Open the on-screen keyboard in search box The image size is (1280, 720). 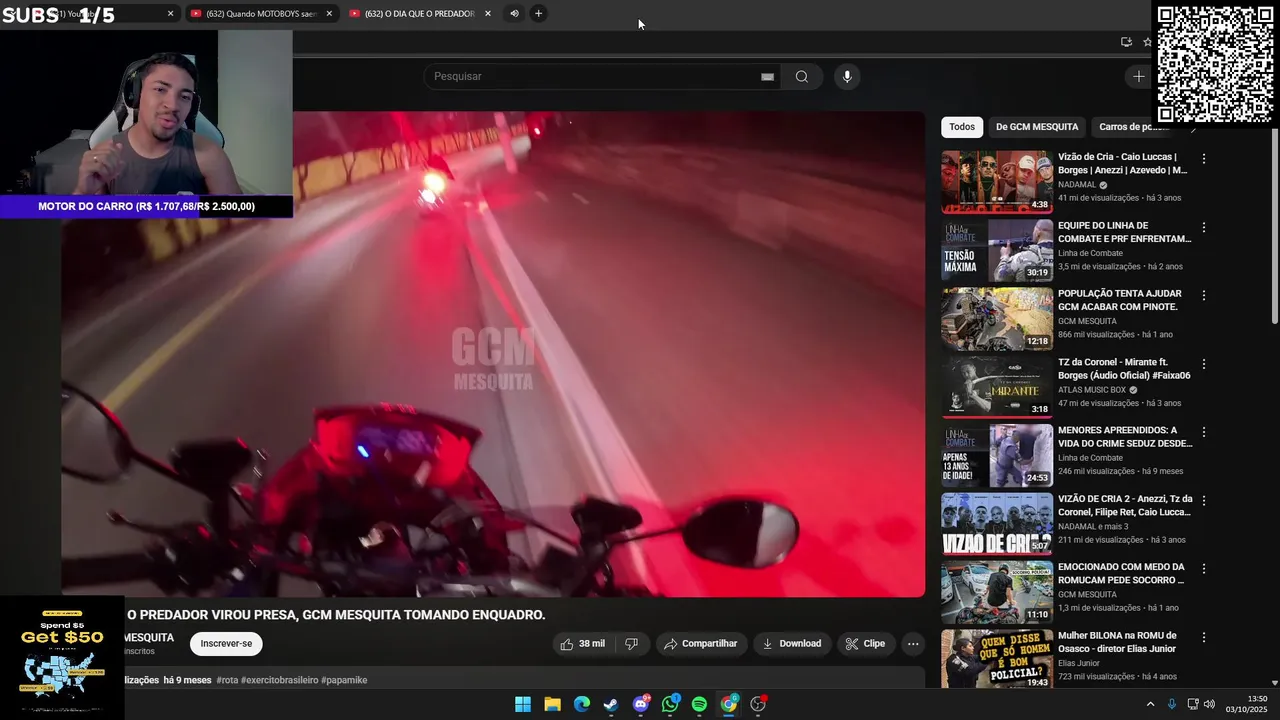[767, 77]
